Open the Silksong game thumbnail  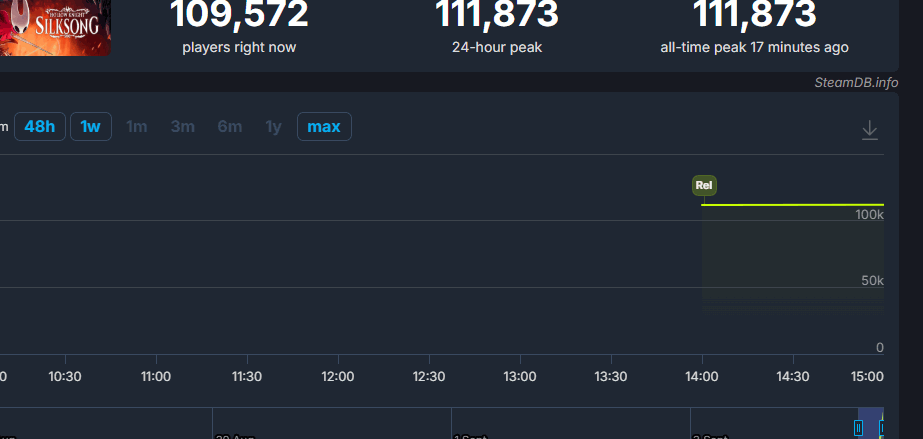tap(55, 28)
